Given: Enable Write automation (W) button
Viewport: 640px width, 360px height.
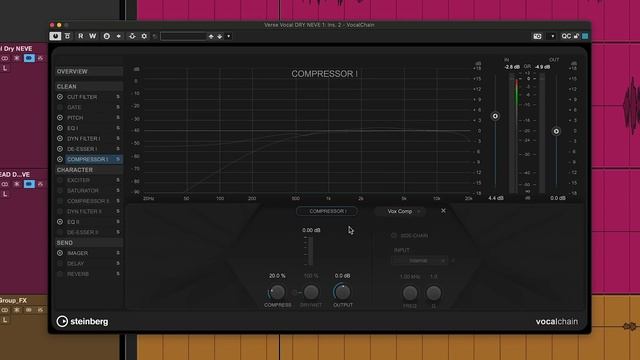Looking at the screenshot, I should [93, 36].
